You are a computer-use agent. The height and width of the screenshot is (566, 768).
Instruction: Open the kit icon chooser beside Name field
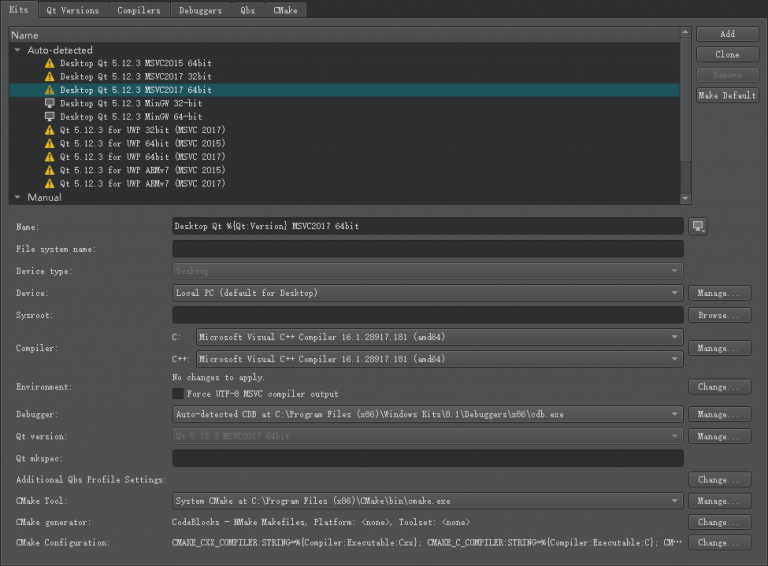click(698, 226)
